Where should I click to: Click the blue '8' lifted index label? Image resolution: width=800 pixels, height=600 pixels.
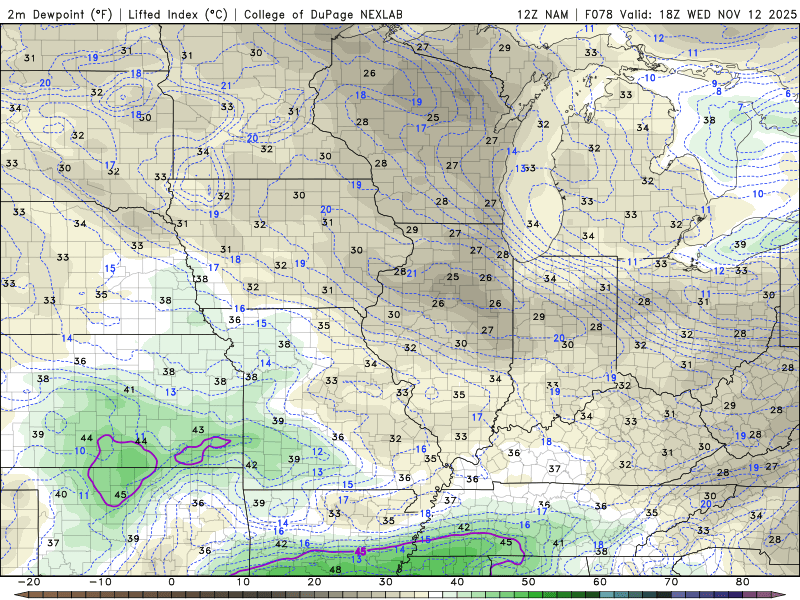click(719, 91)
